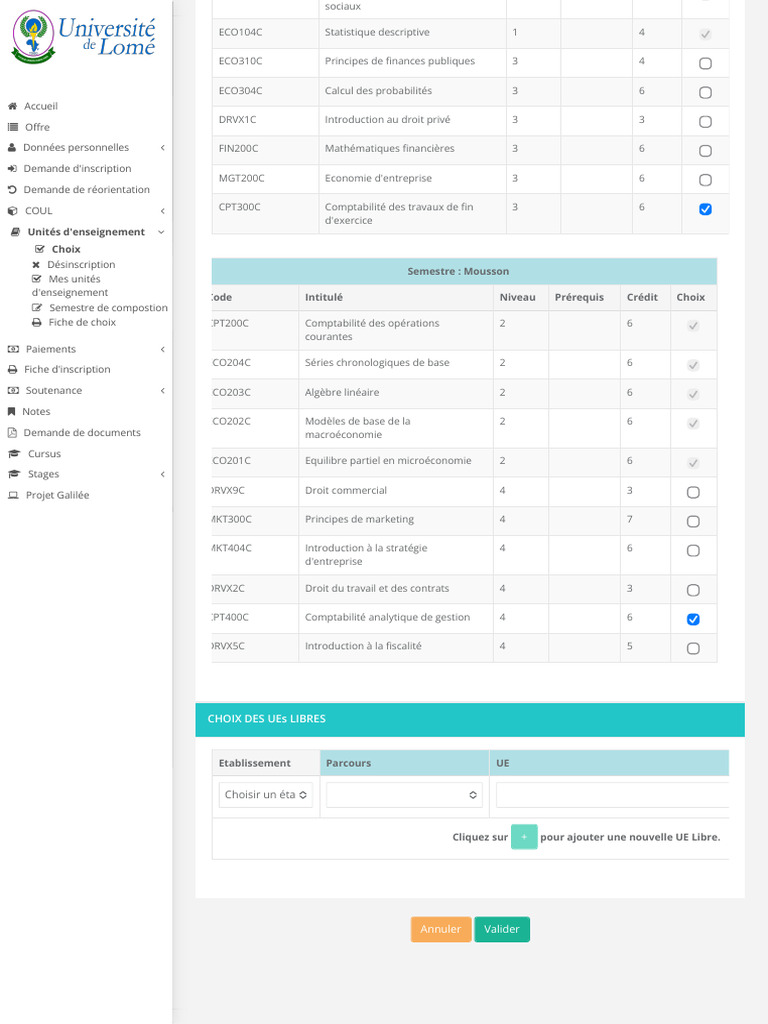The height and width of the screenshot is (1024, 768).
Task: Click the Cursus graduation cap icon
Action: (14, 453)
